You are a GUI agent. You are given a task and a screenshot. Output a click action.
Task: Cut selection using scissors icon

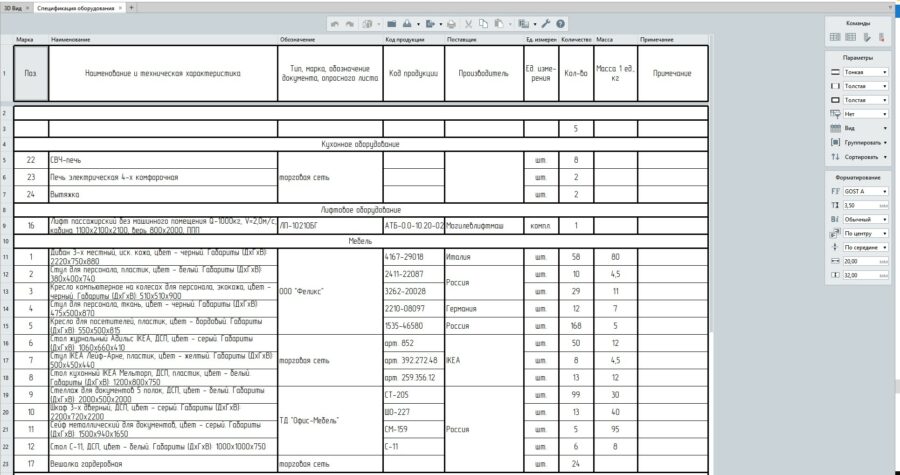[x=468, y=24]
